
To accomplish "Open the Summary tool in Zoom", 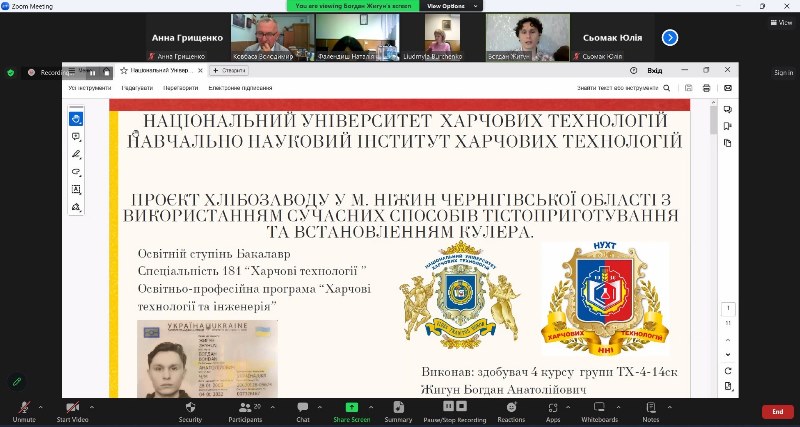I will pyautogui.click(x=398, y=411).
